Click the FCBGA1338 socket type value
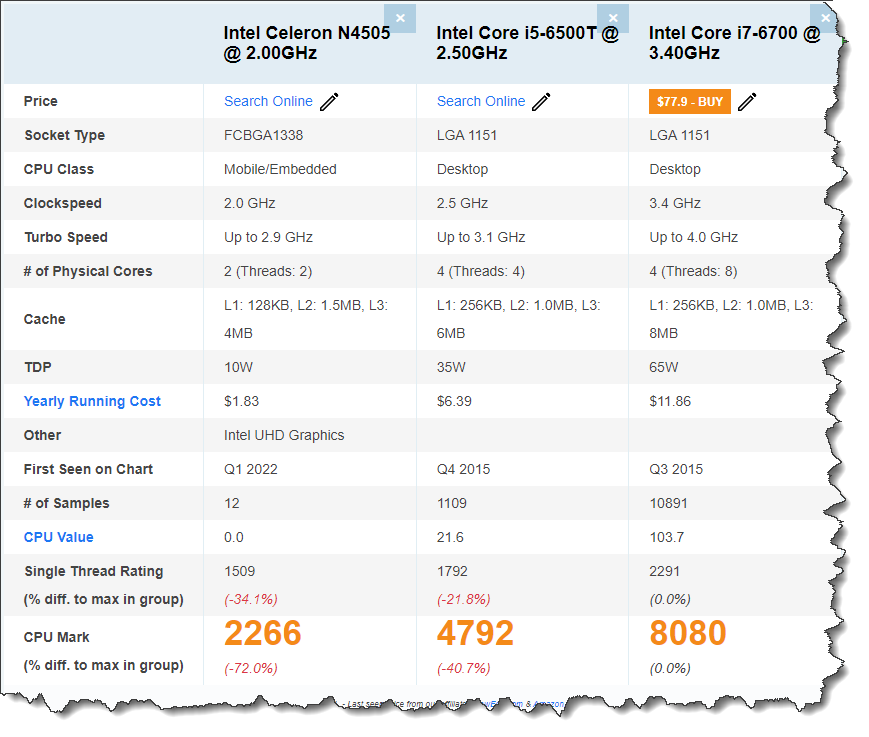The height and width of the screenshot is (737, 869). 264,135
